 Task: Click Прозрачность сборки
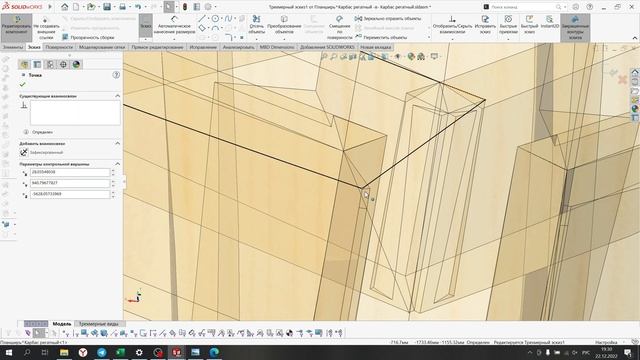pos(88,37)
